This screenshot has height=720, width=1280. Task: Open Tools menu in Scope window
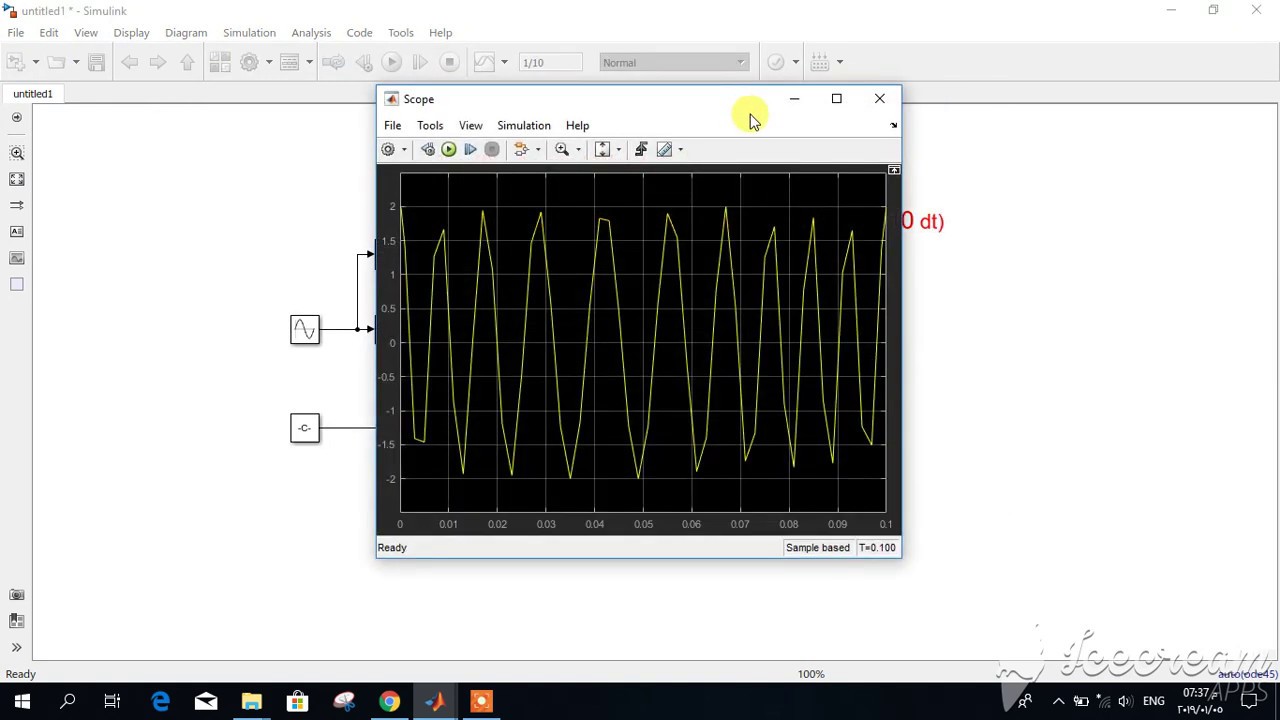coord(430,125)
